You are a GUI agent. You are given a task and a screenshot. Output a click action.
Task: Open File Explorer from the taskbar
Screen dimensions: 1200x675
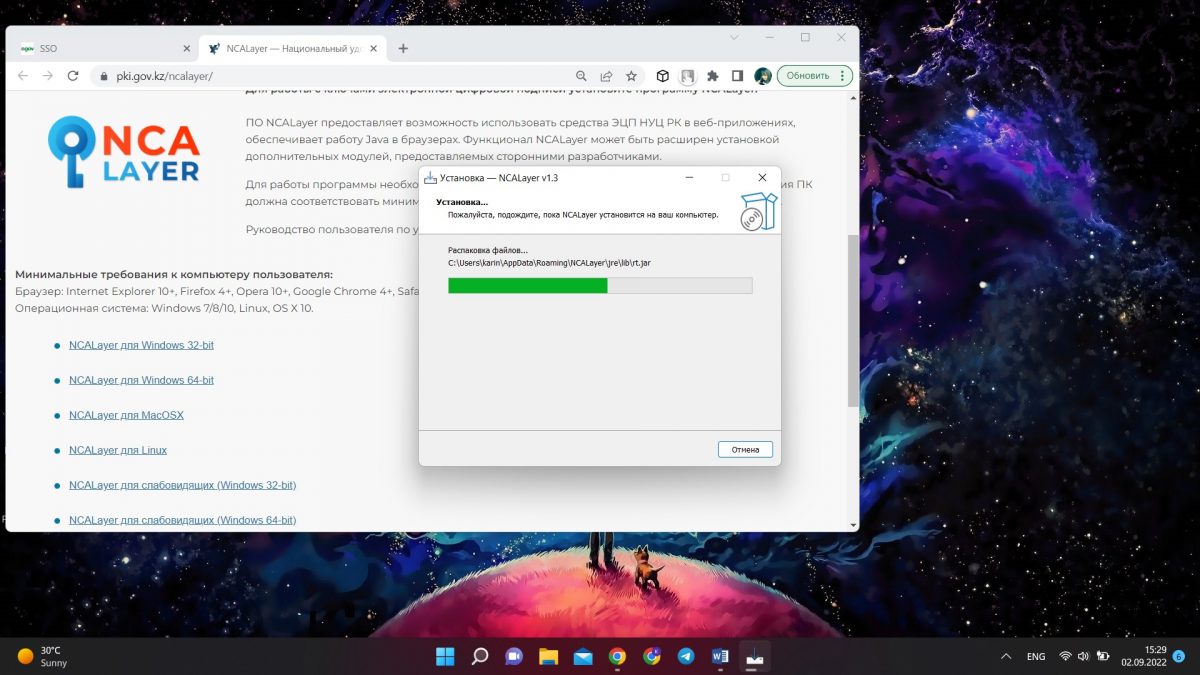point(548,657)
